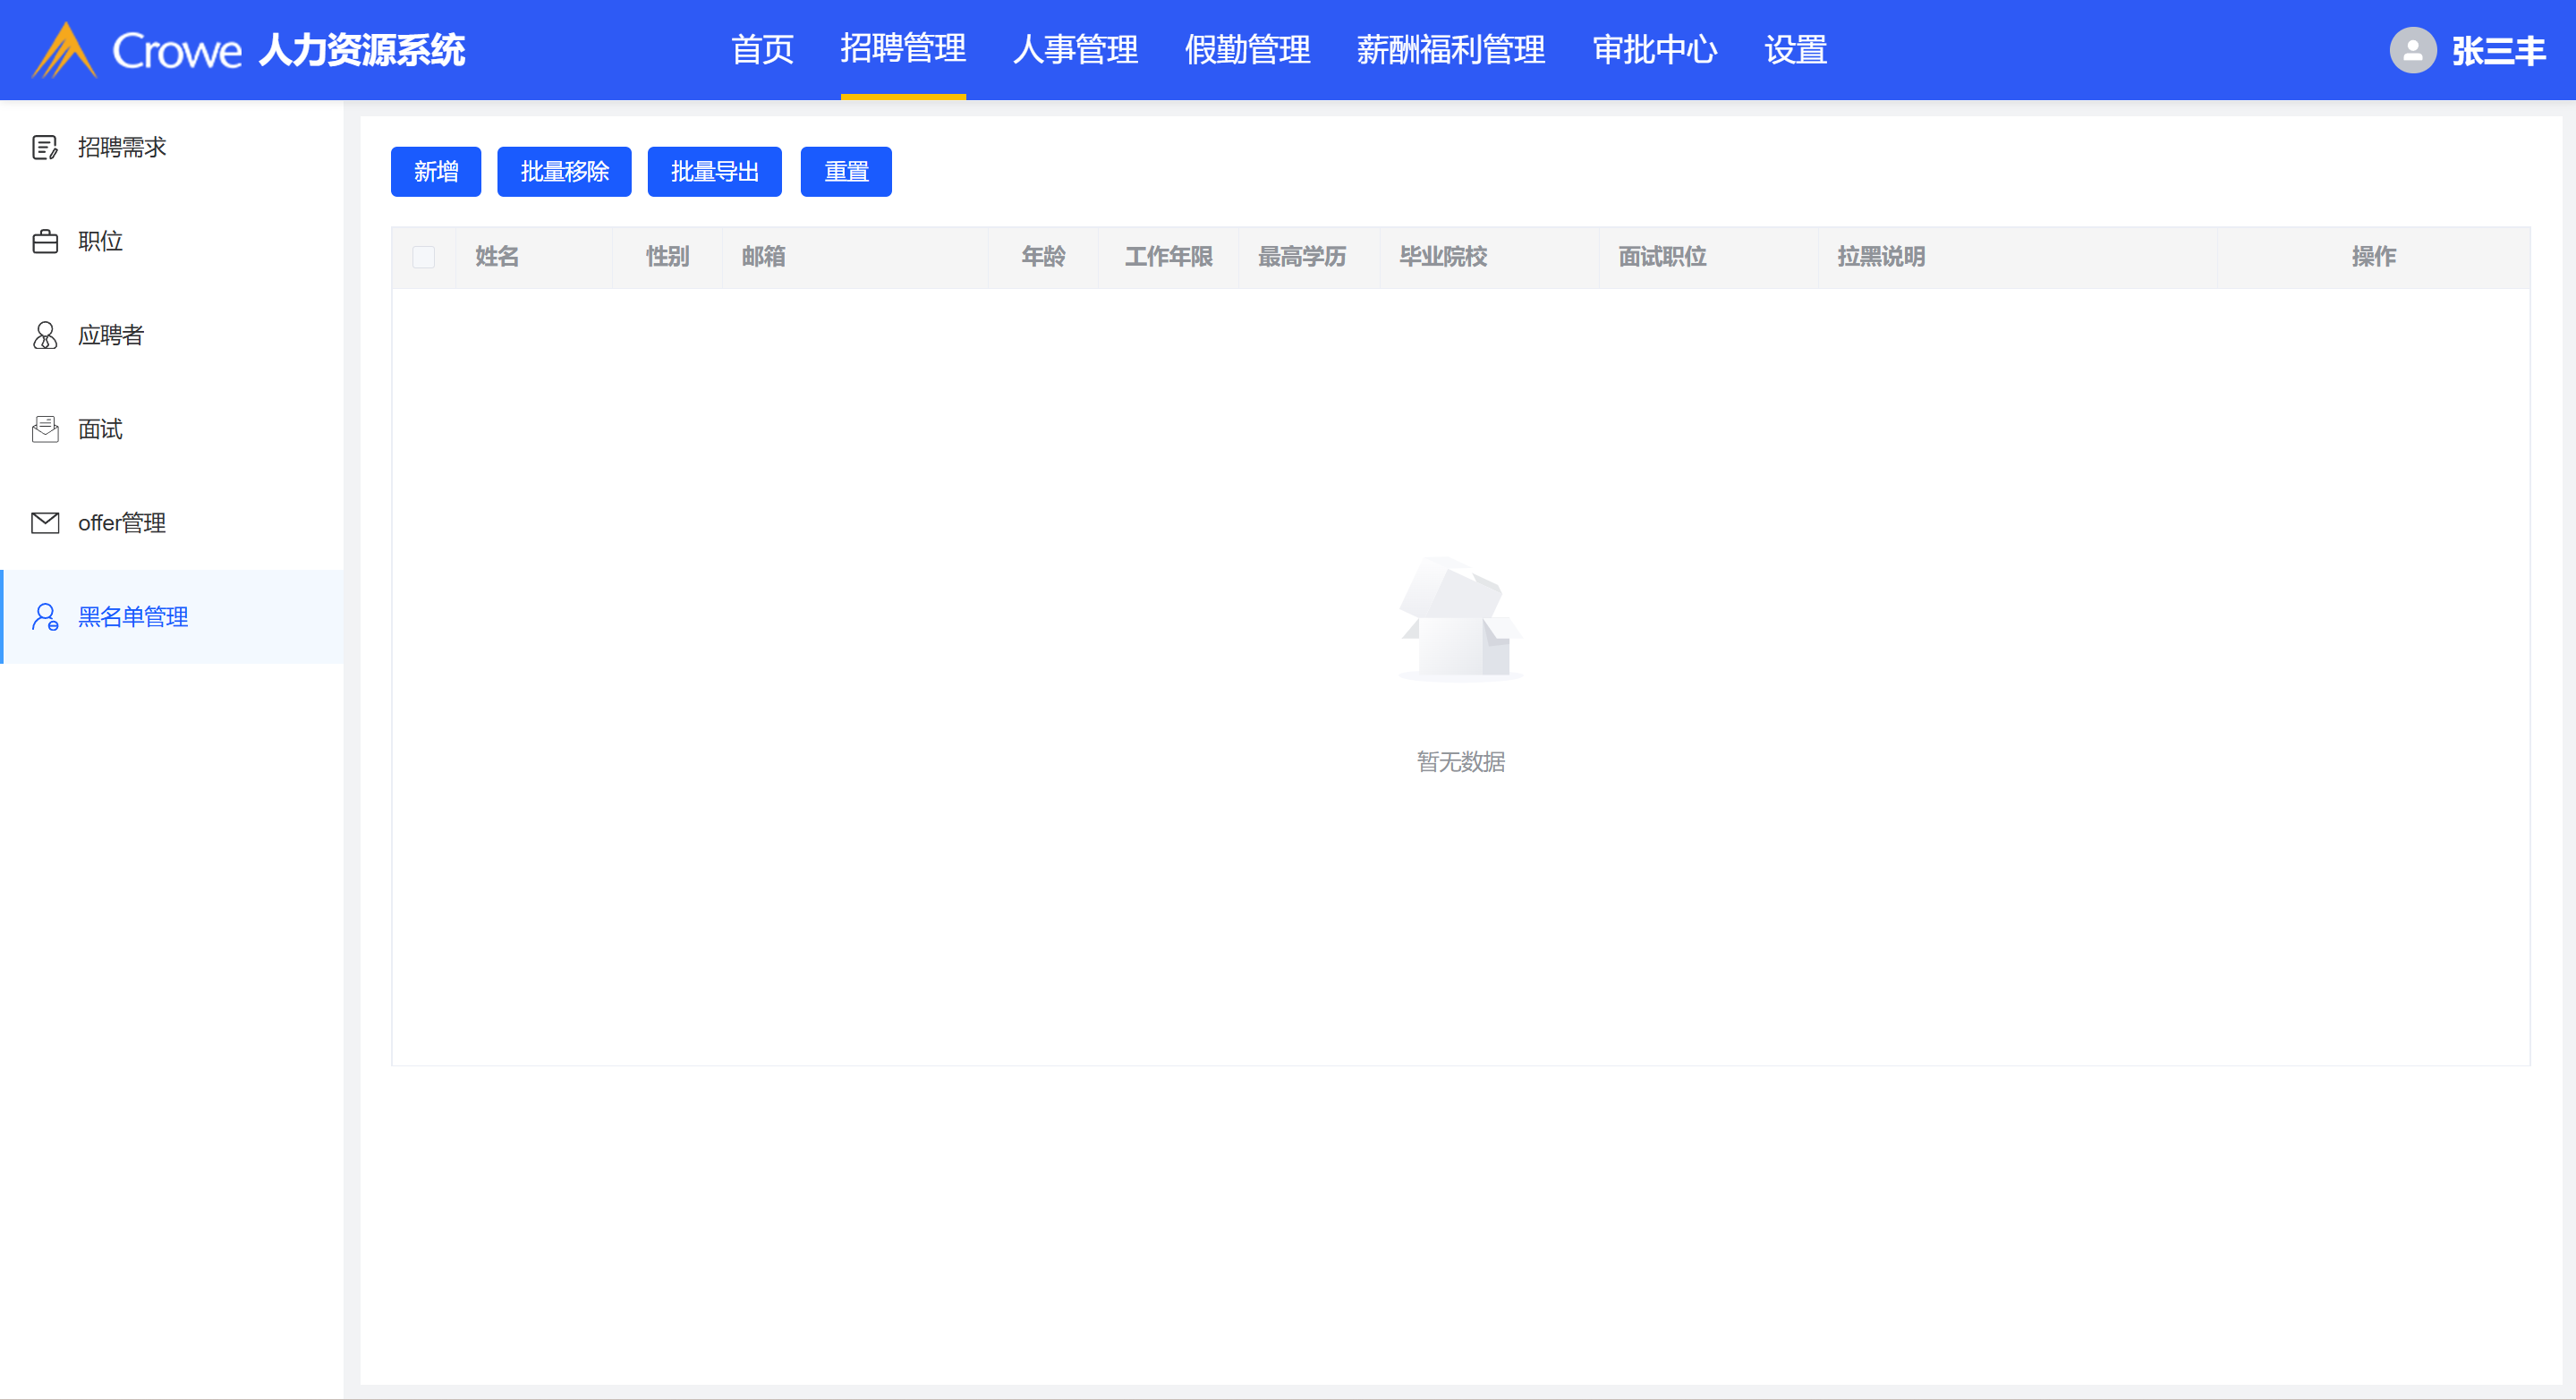Click the 面试 sidebar icon

click(x=45, y=429)
